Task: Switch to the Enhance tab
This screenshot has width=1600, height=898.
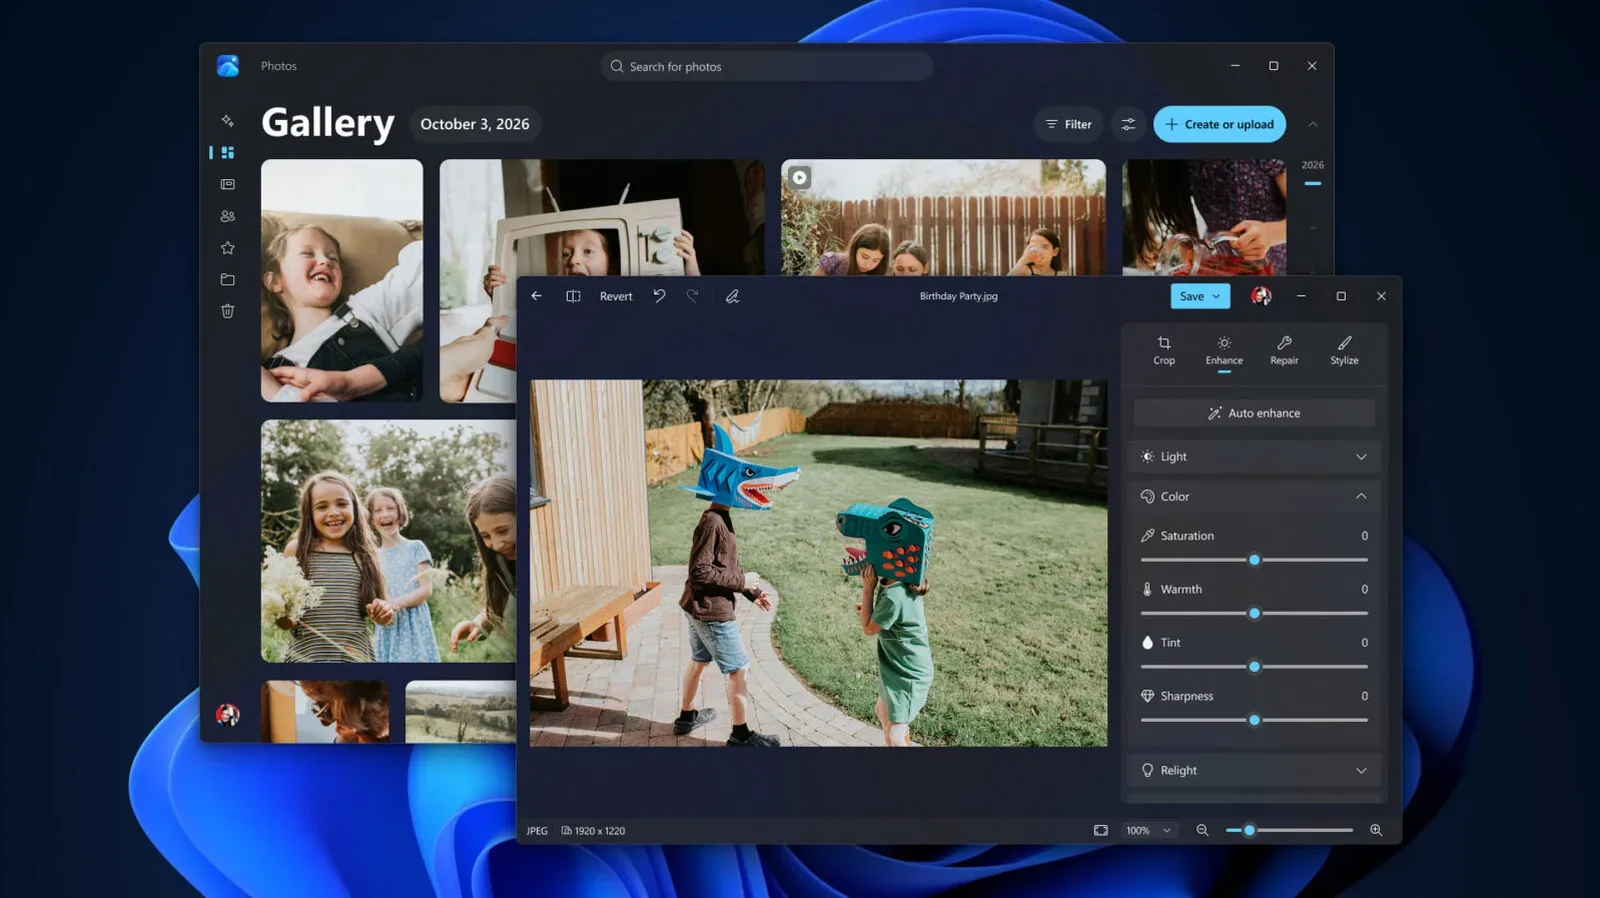Action: [x=1224, y=350]
